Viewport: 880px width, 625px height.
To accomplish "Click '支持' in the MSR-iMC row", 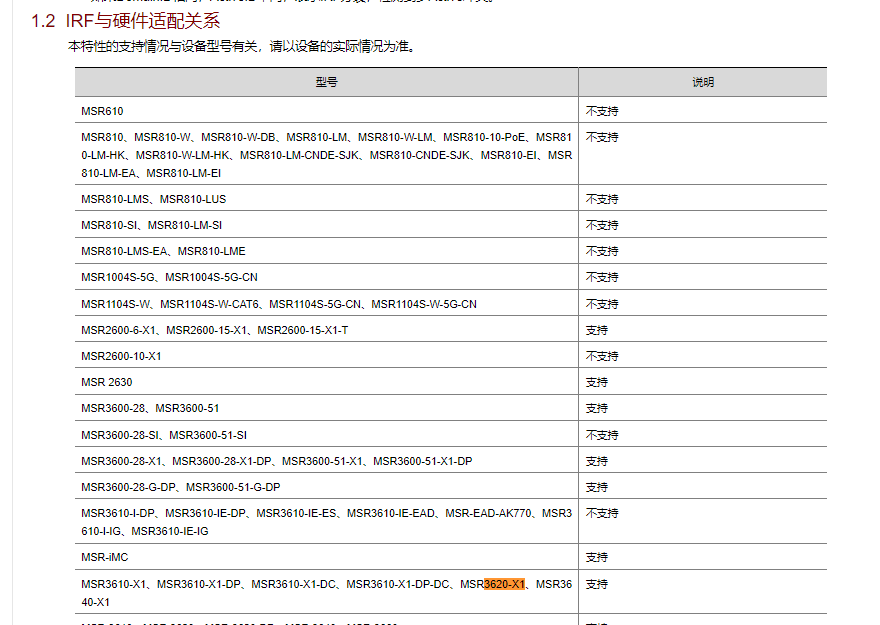I will (x=597, y=557).
